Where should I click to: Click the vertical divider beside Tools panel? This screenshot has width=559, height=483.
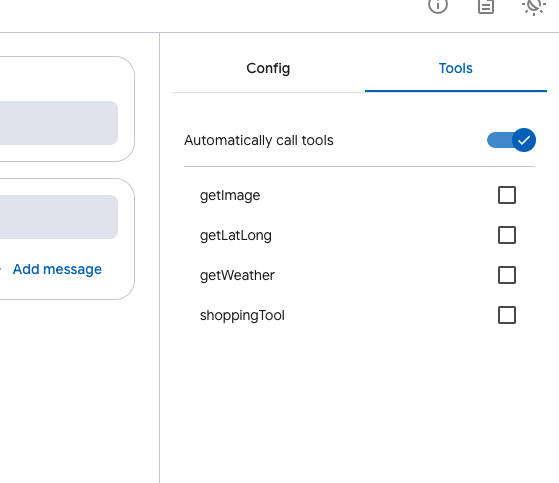coord(160,258)
